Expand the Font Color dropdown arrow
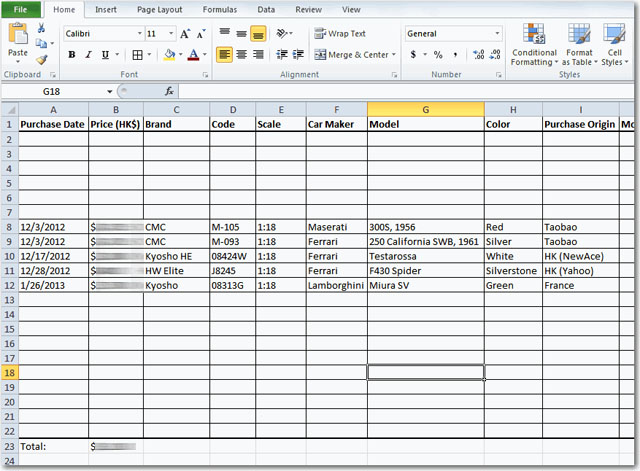The image size is (640, 471). tap(204, 54)
